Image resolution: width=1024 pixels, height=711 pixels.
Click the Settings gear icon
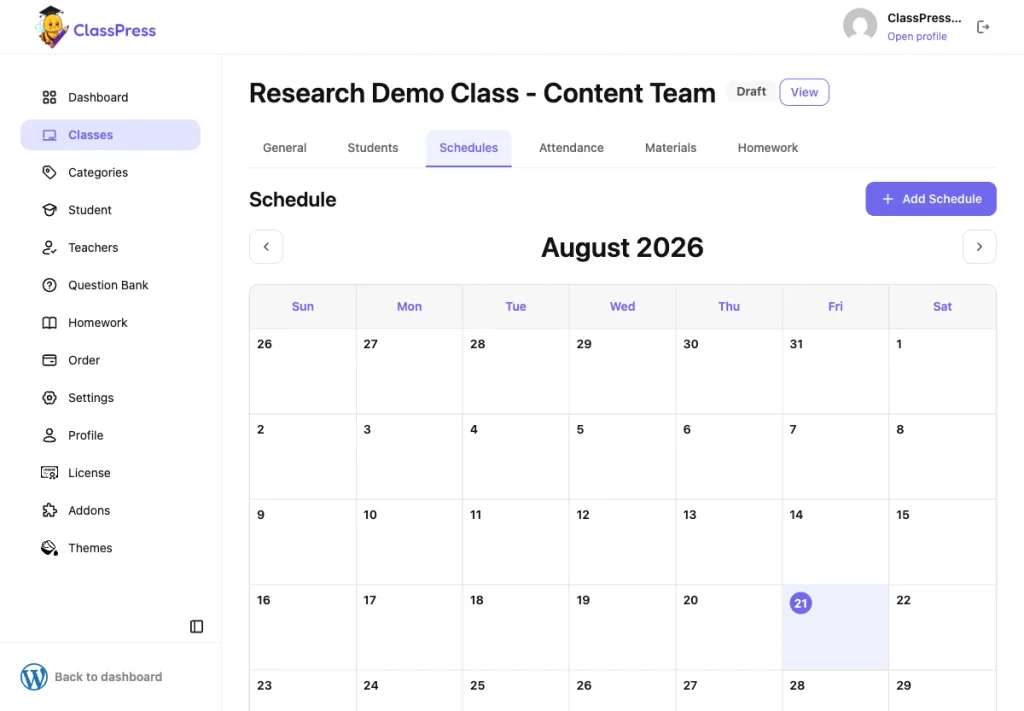pos(50,398)
